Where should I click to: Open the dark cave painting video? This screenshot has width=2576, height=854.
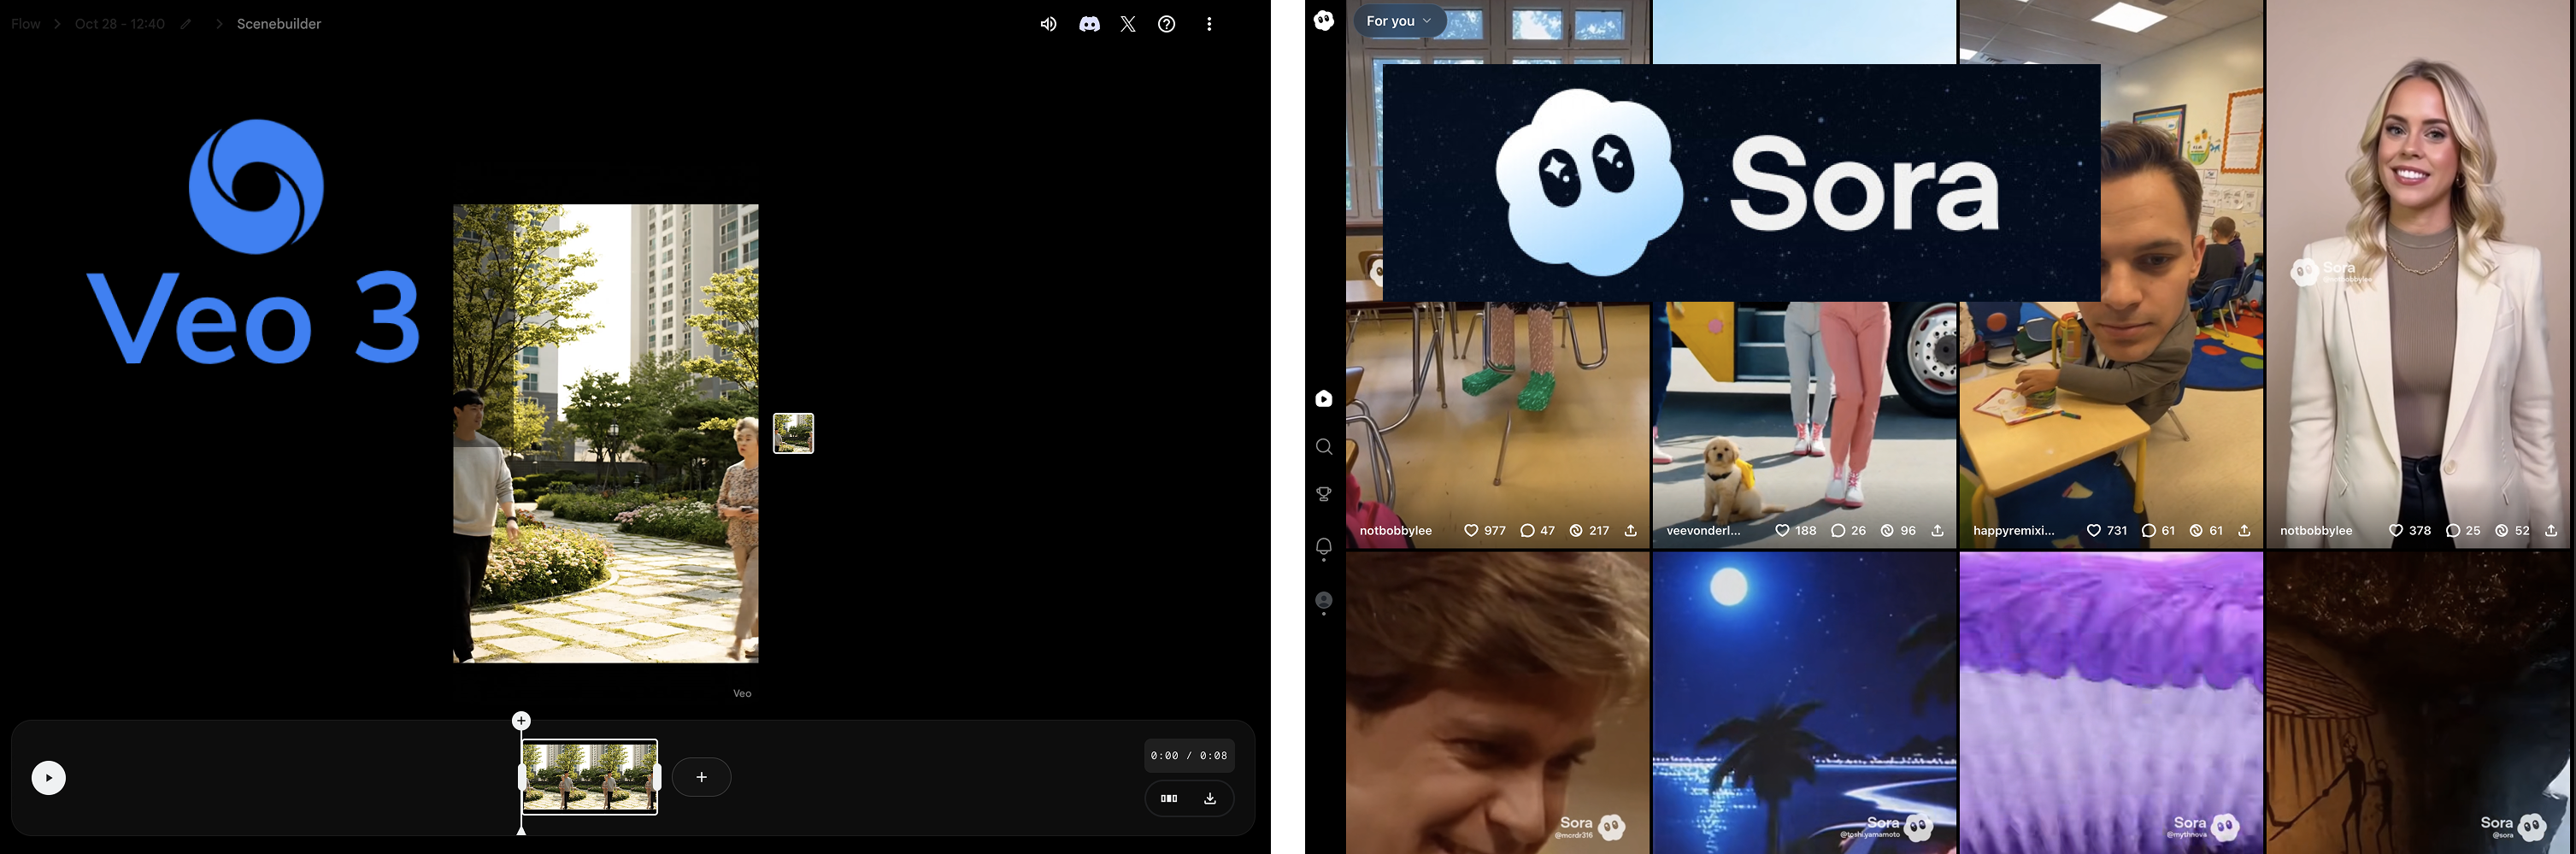click(x=2420, y=703)
